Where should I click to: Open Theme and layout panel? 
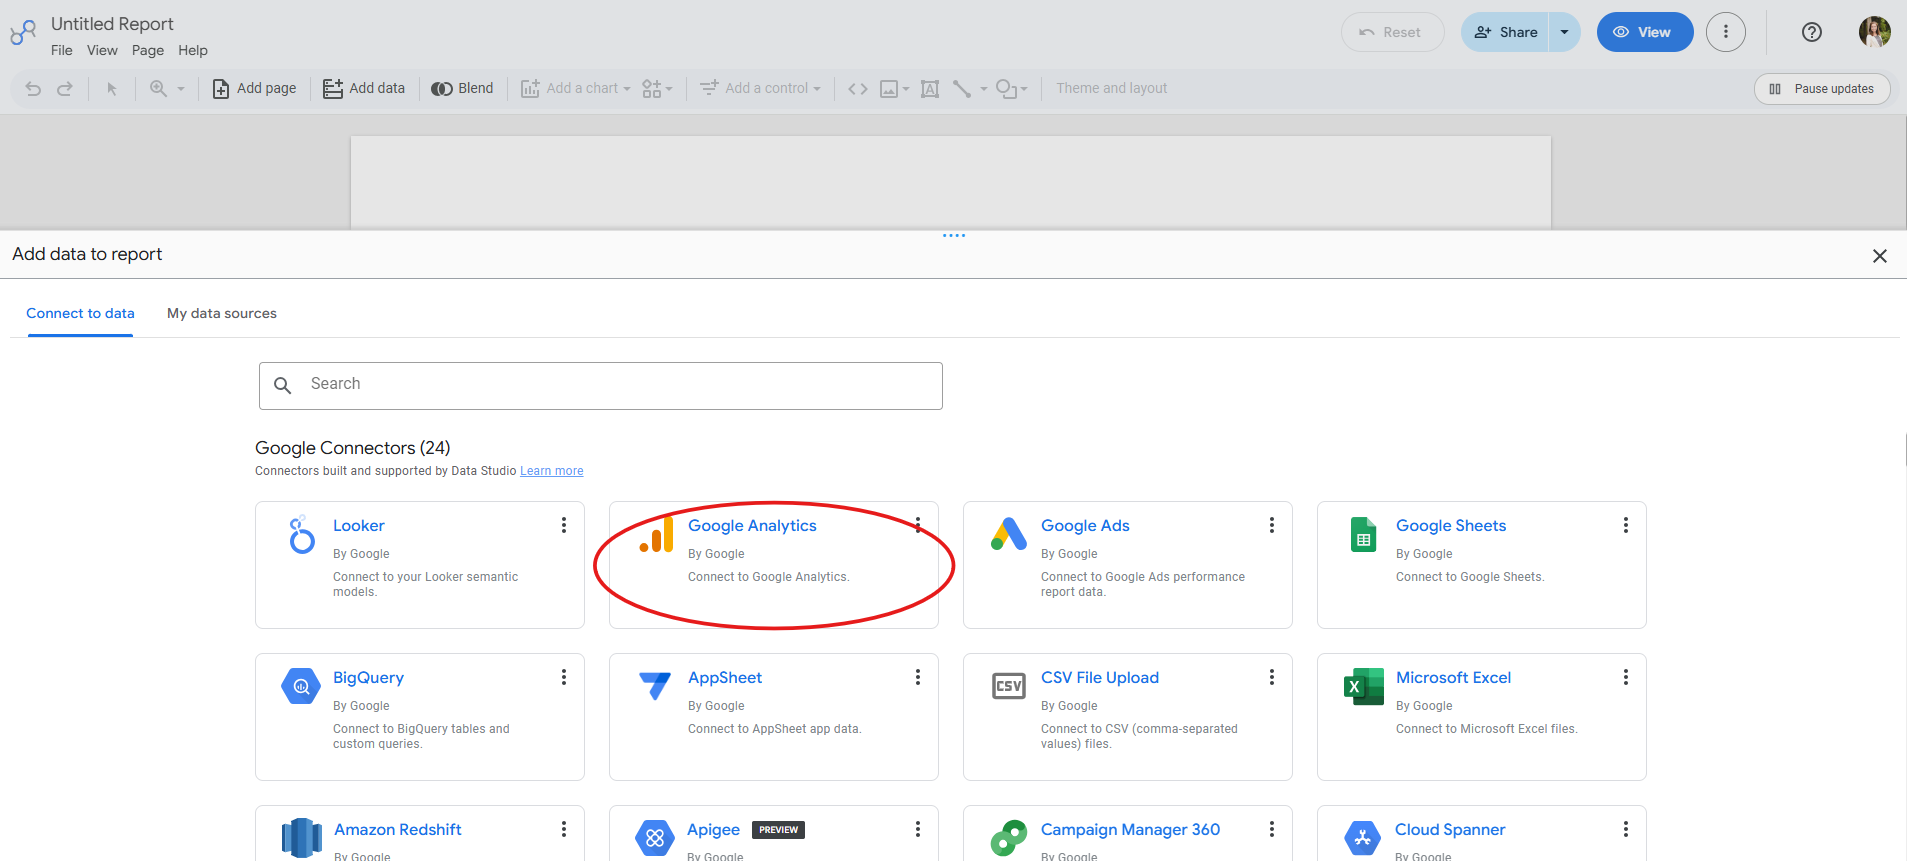pyautogui.click(x=1112, y=89)
